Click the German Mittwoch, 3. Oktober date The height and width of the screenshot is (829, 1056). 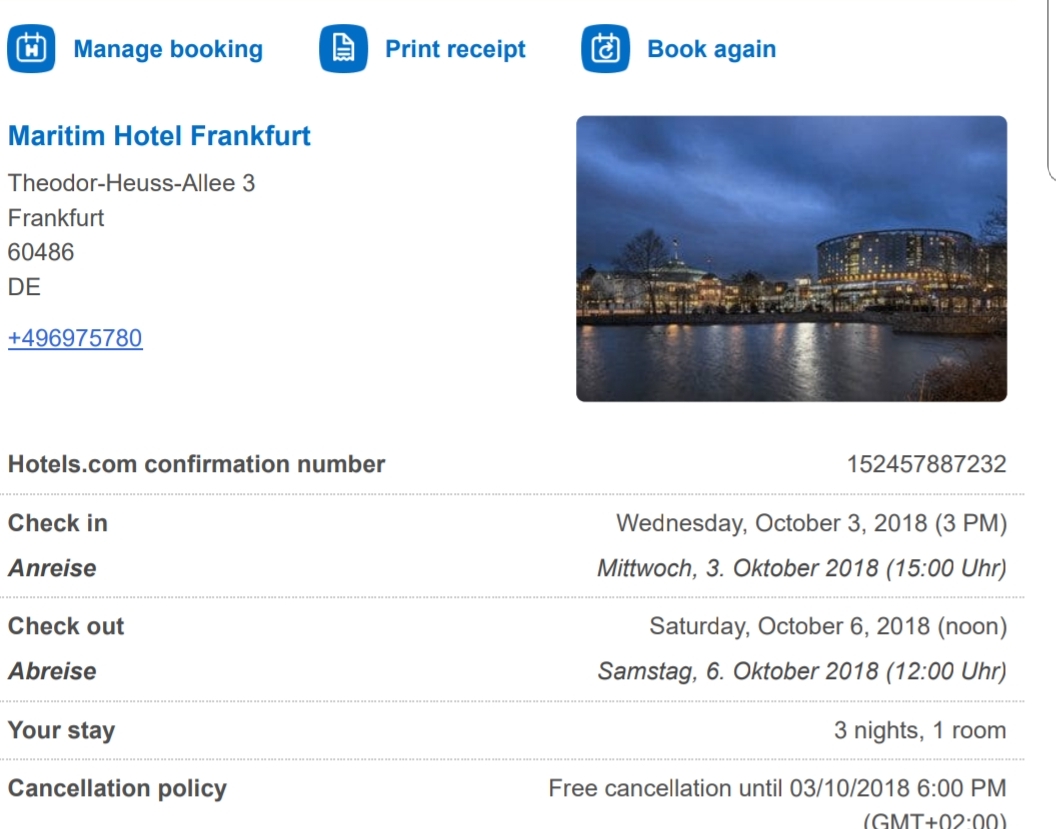click(801, 568)
